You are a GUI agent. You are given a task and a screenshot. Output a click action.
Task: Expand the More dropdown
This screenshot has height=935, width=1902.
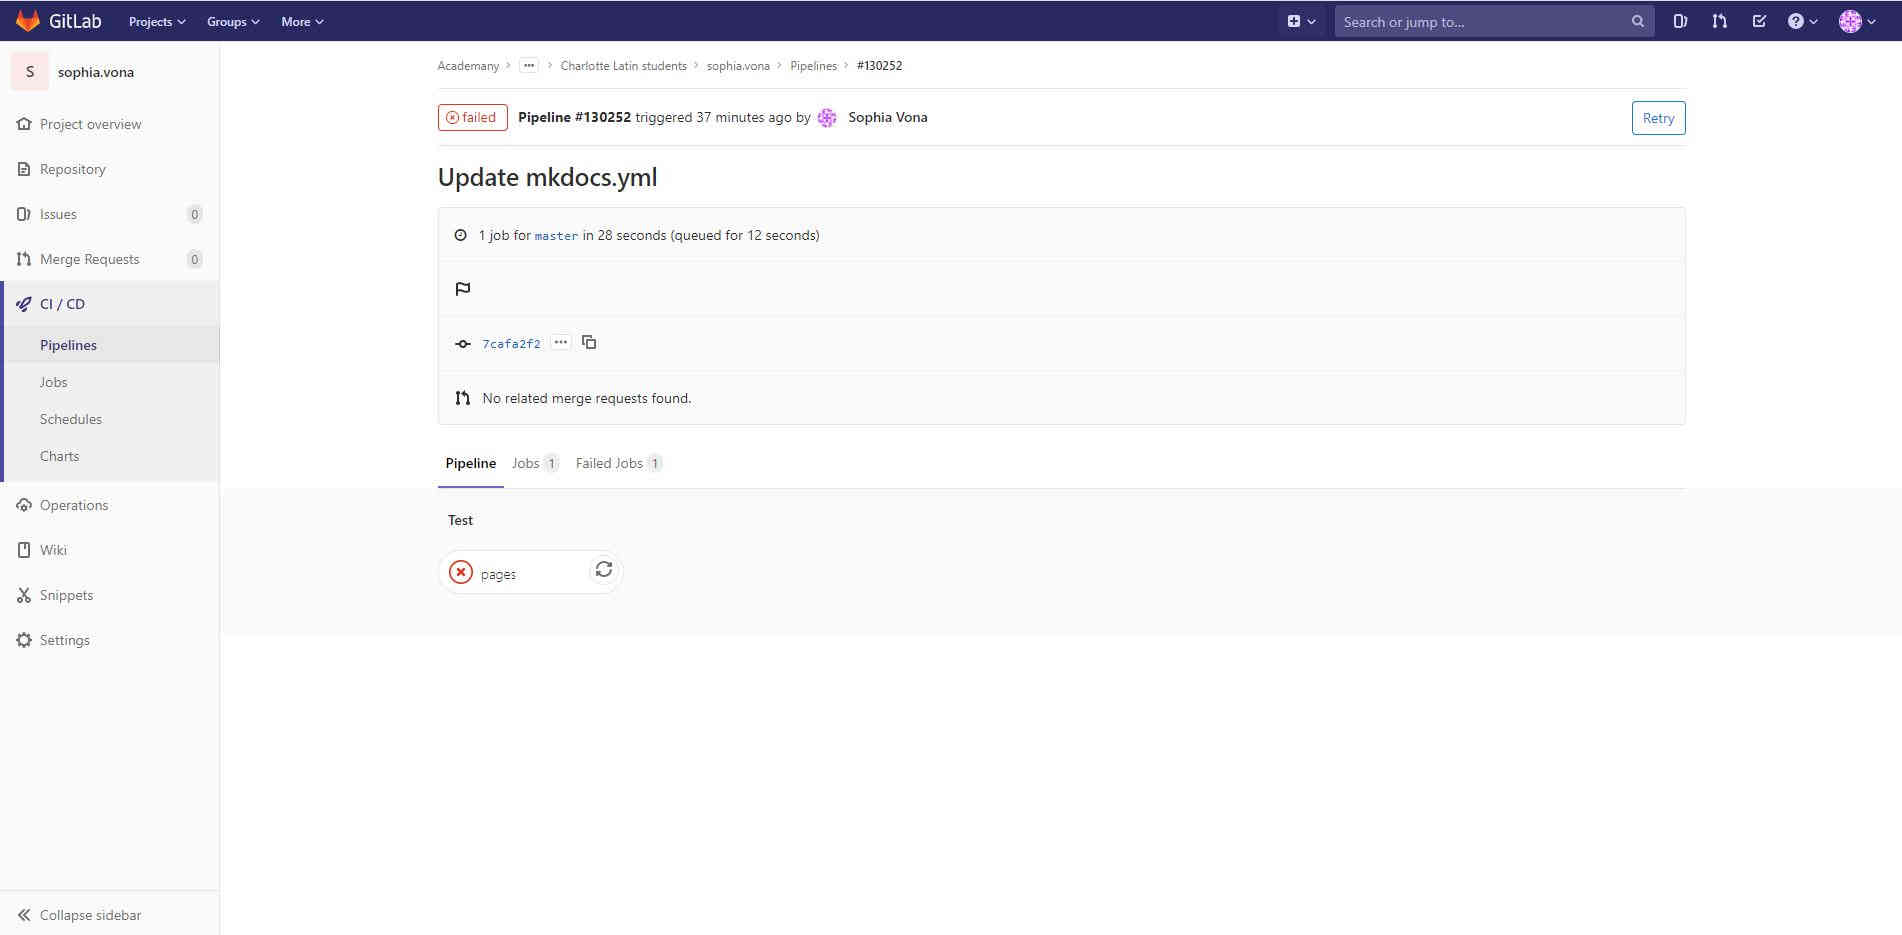click(x=302, y=21)
